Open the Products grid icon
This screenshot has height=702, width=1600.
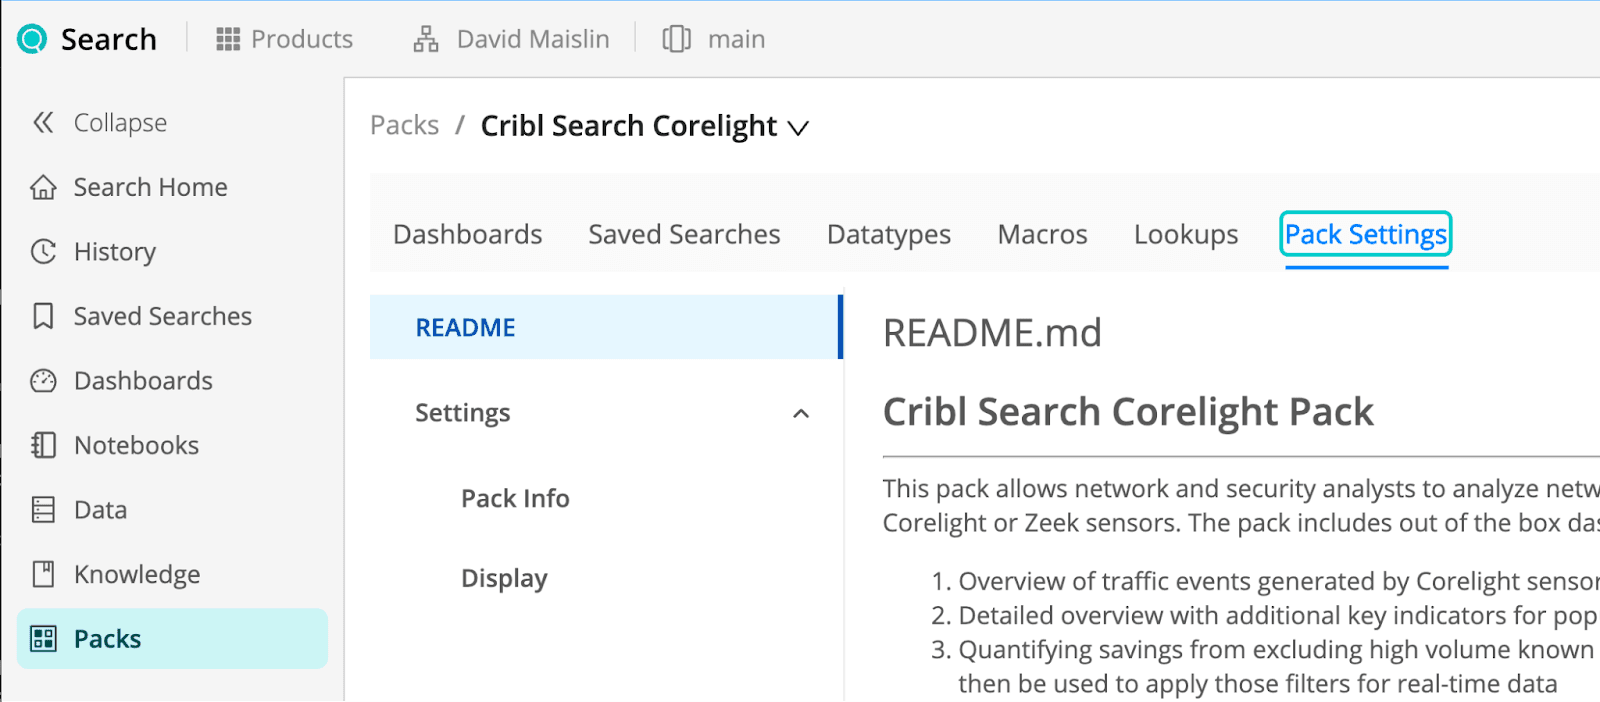[x=228, y=39]
